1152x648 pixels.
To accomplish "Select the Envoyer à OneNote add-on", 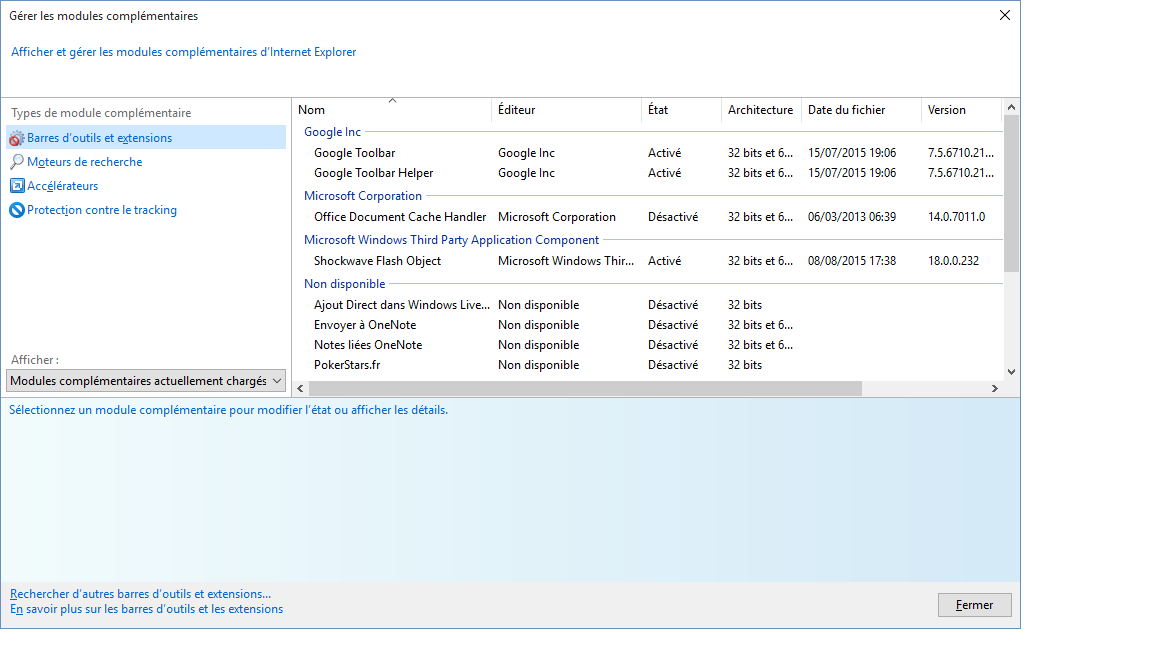I will click(x=649, y=325).
